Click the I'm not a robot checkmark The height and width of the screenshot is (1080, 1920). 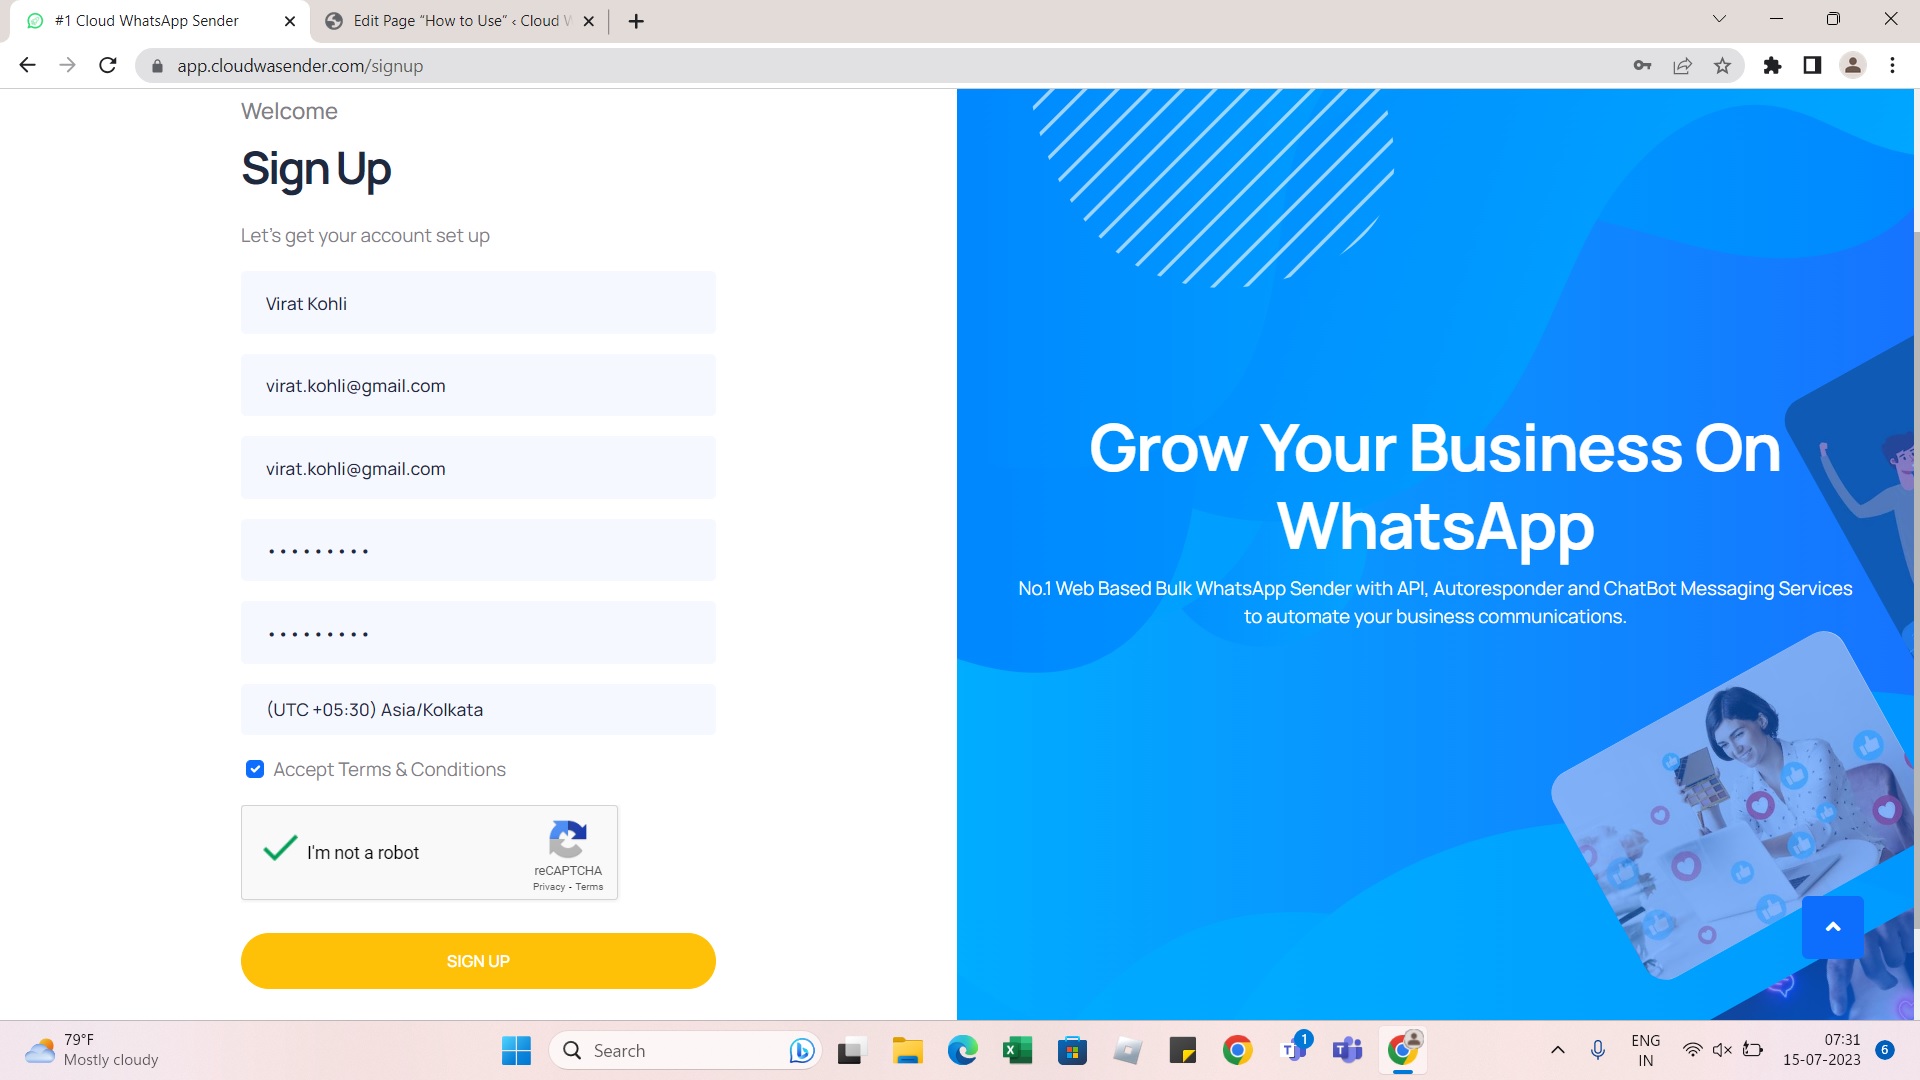tap(280, 850)
